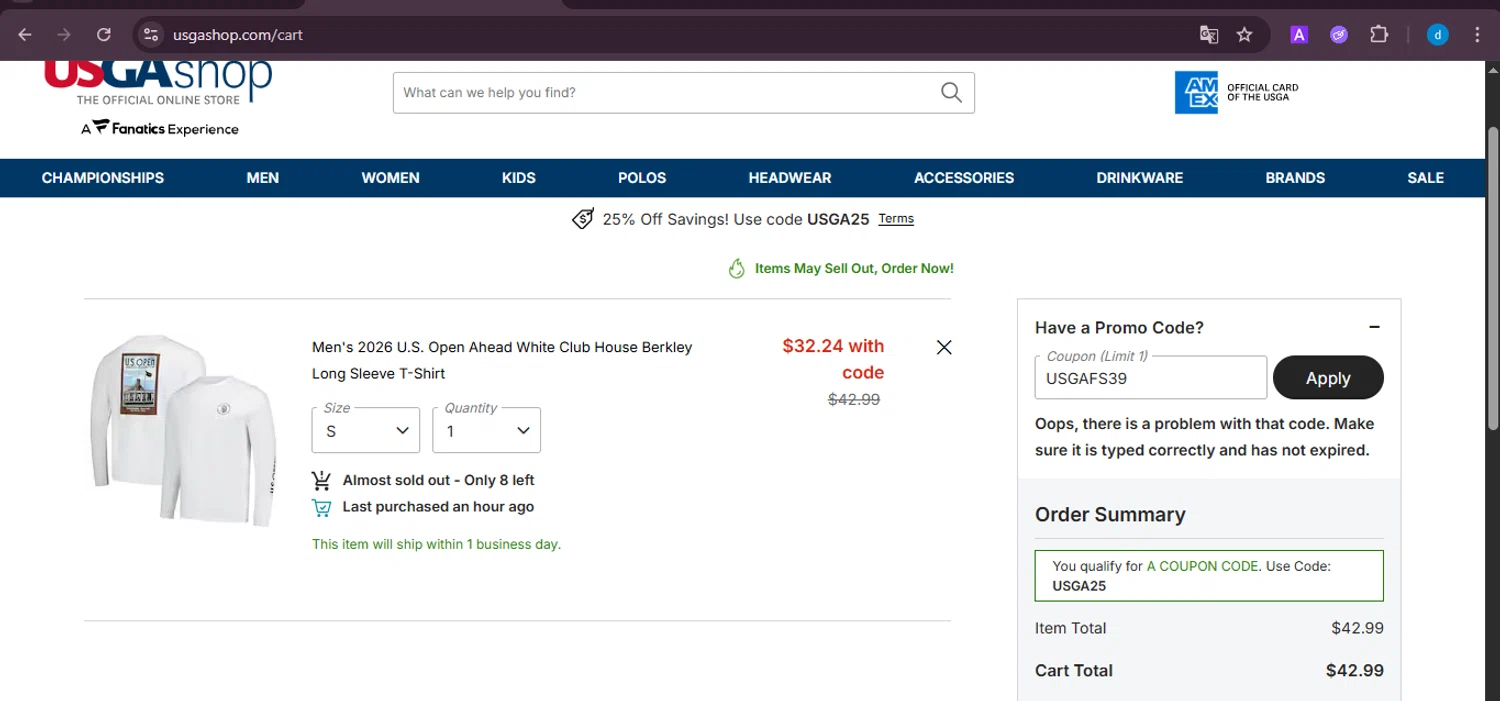Image resolution: width=1500 pixels, height=701 pixels.
Task: Open the Size dropdown
Action: click(366, 430)
